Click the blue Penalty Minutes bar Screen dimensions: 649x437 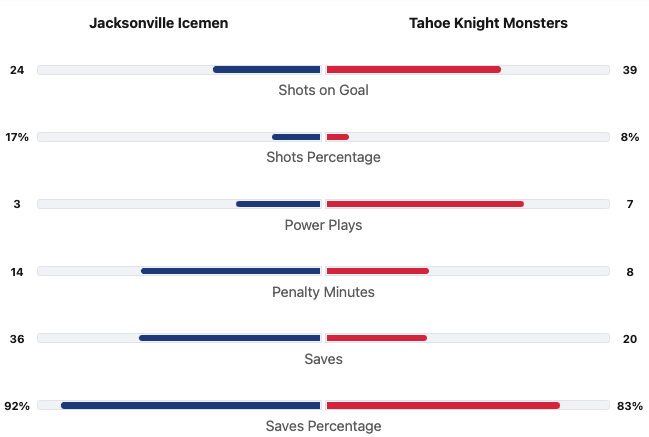tap(230, 271)
